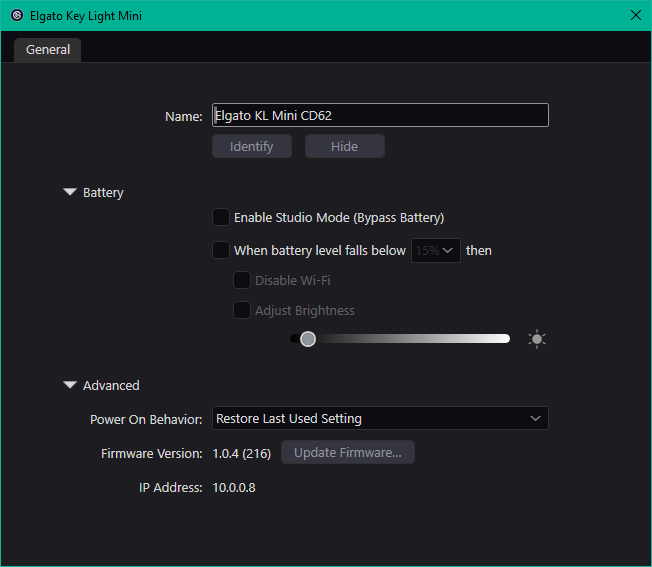The width and height of the screenshot is (652, 567).
Task: Collapse the Advanced section
Action: click(x=70, y=385)
